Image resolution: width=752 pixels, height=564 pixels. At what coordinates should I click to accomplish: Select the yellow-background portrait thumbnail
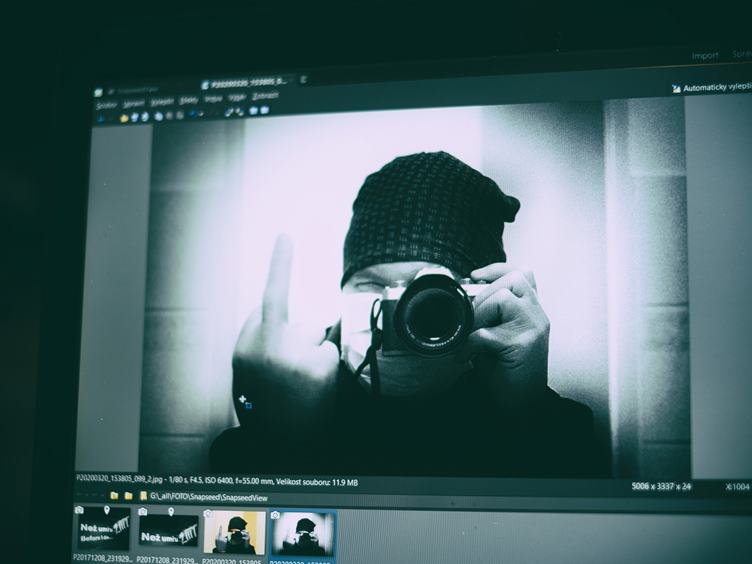coord(235,532)
